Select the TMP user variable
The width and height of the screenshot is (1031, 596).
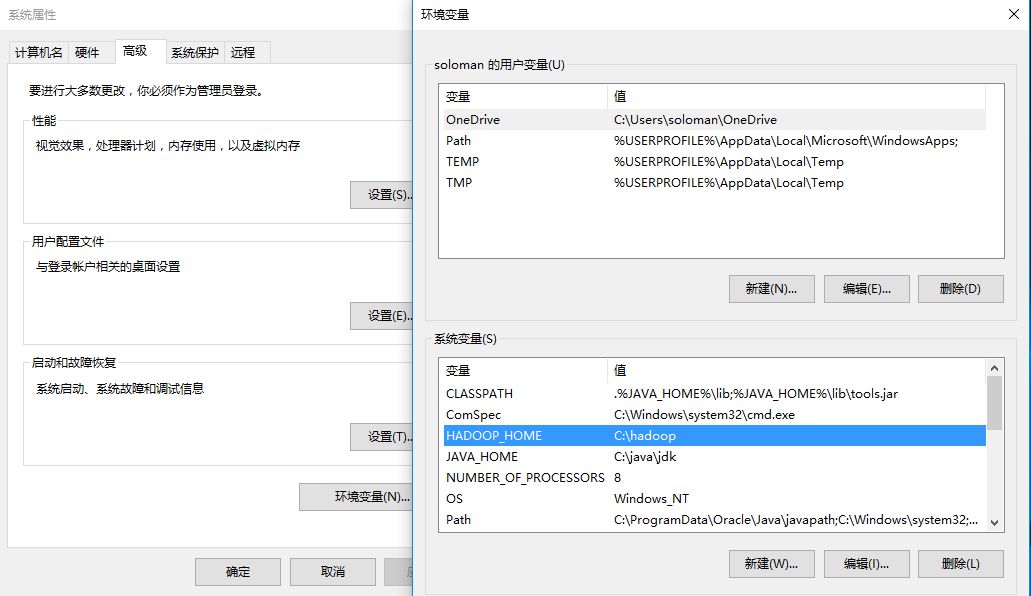(x=715, y=183)
